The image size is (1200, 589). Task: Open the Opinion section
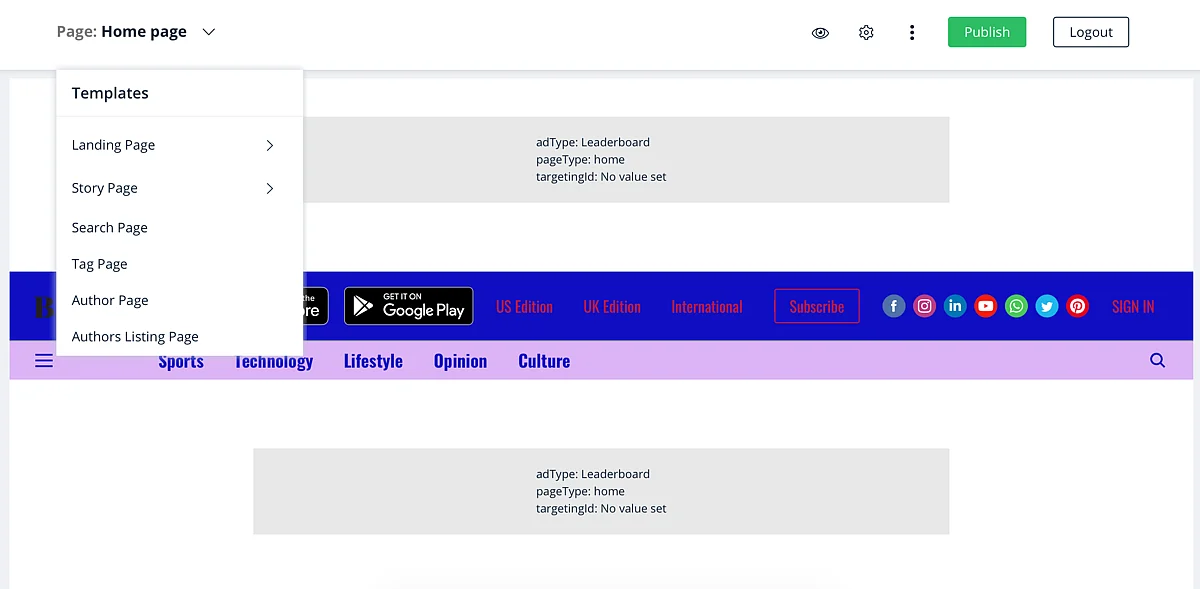coord(460,361)
